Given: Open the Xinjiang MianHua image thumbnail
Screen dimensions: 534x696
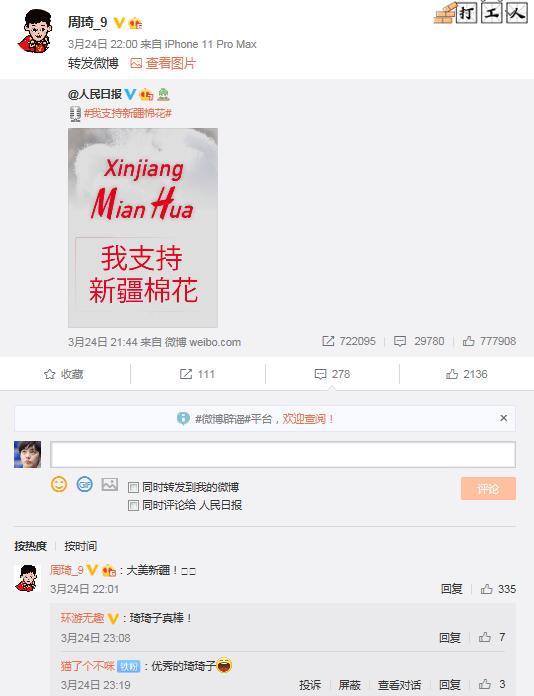Looking at the screenshot, I should tap(143, 228).
